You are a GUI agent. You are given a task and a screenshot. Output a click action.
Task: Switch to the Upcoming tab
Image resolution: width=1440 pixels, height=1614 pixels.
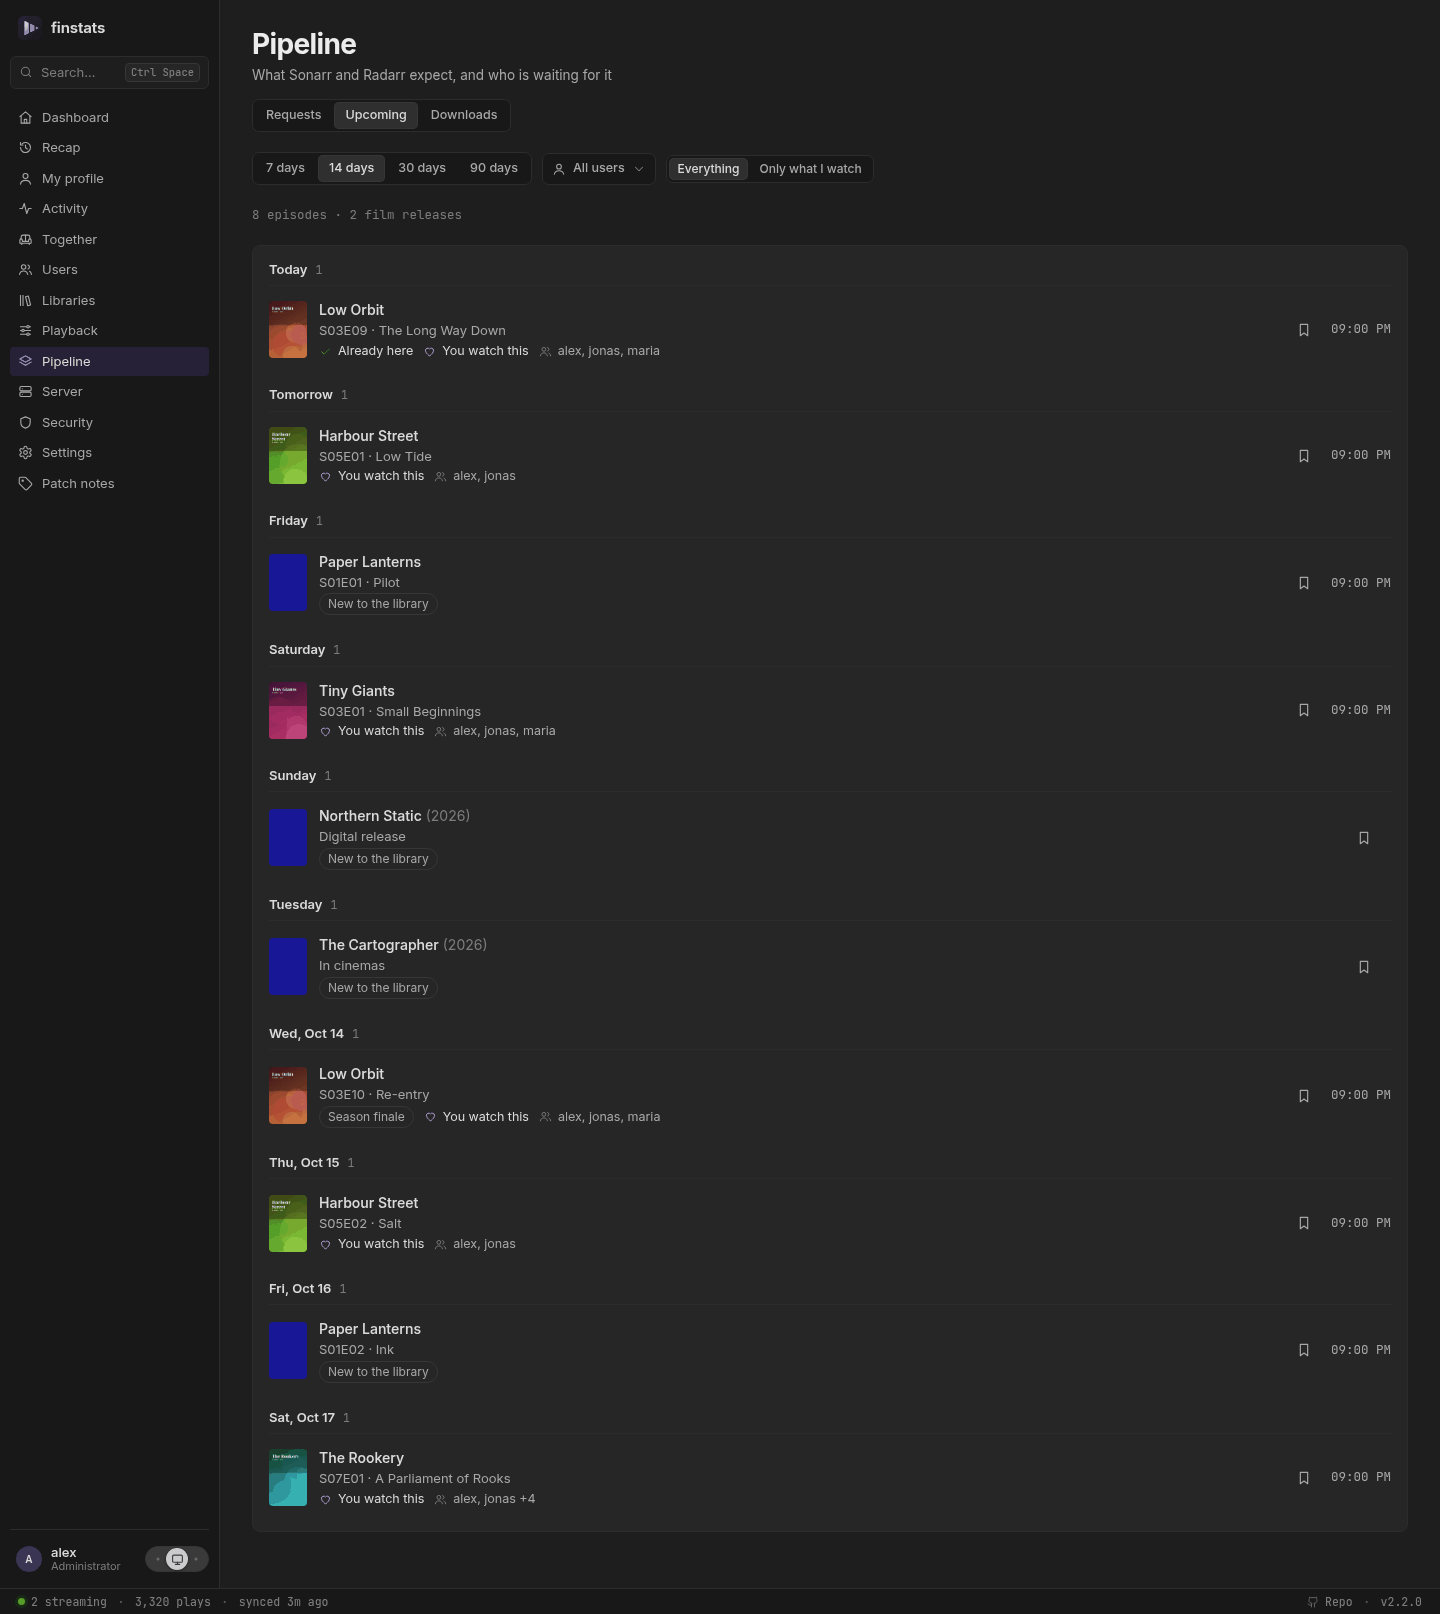(x=376, y=115)
